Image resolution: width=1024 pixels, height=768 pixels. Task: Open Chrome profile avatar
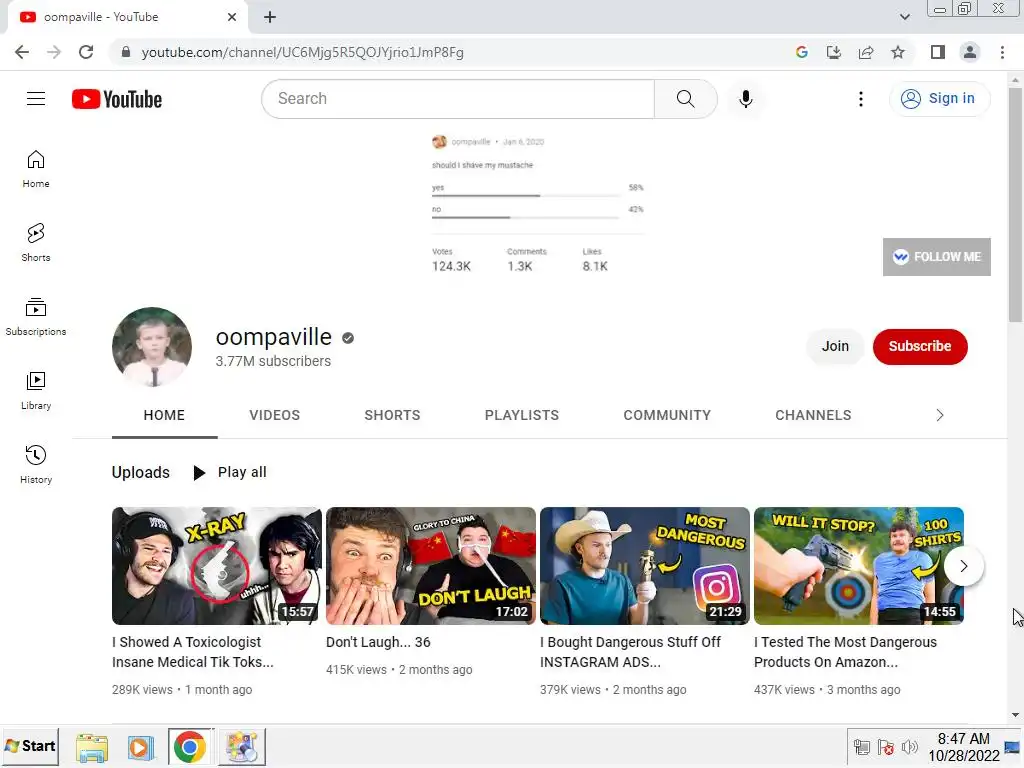coord(970,52)
